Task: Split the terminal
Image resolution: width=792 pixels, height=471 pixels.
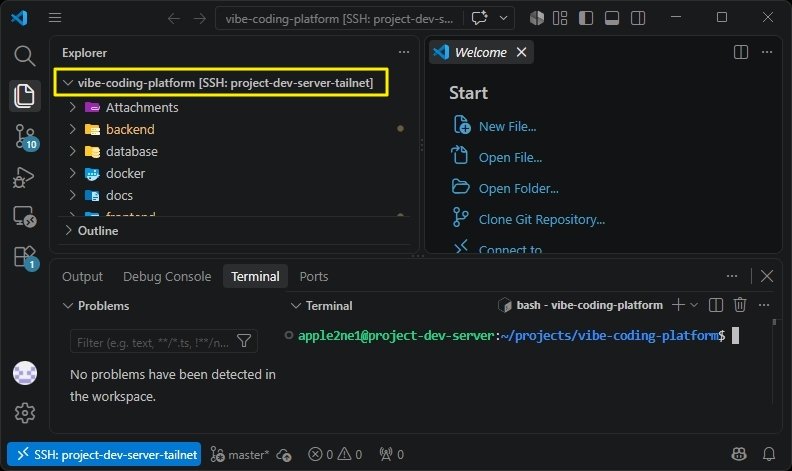Action: pyautogui.click(x=716, y=305)
